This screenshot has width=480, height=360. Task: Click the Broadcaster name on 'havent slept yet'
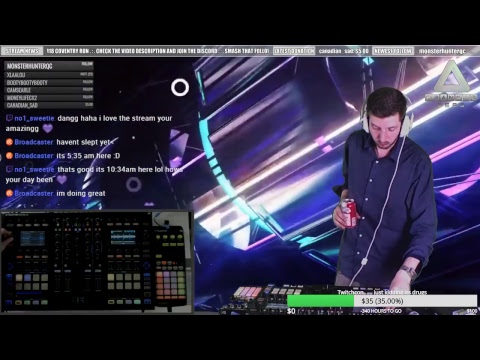coord(34,142)
